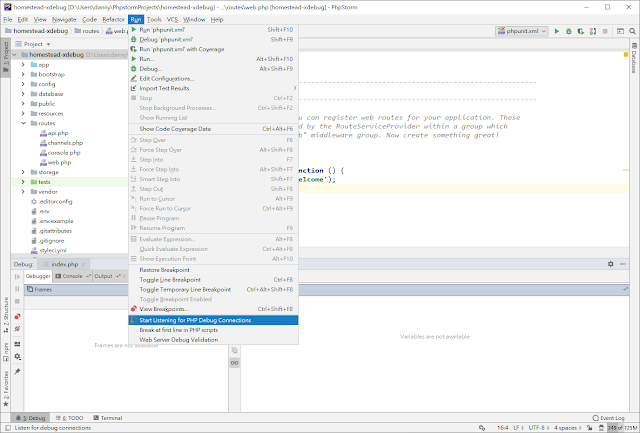The image size is (640, 433).
Task: Open the Database tool window stripe
Action: tap(634, 58)
